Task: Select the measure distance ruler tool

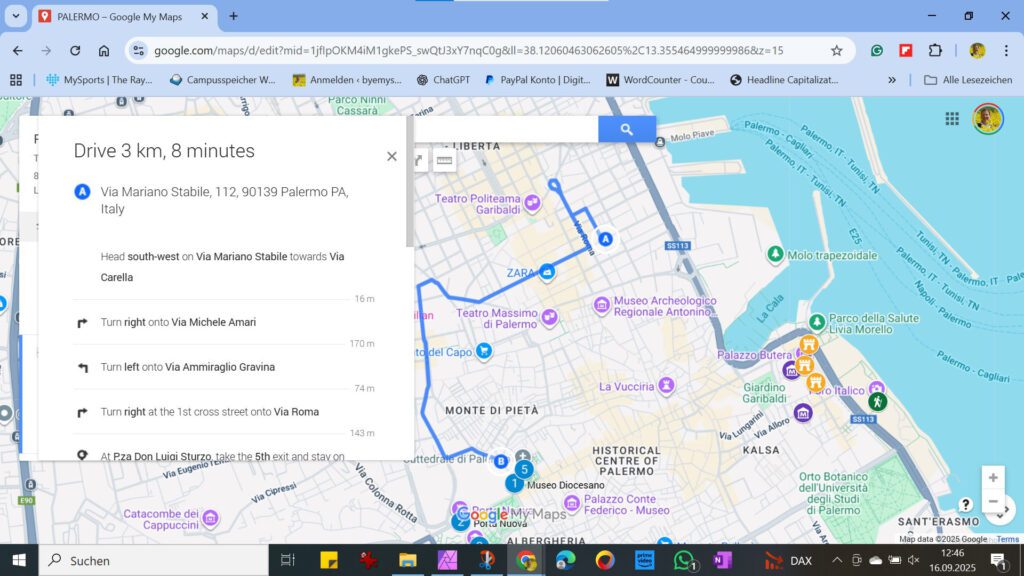Action: [x=444, y=160]
